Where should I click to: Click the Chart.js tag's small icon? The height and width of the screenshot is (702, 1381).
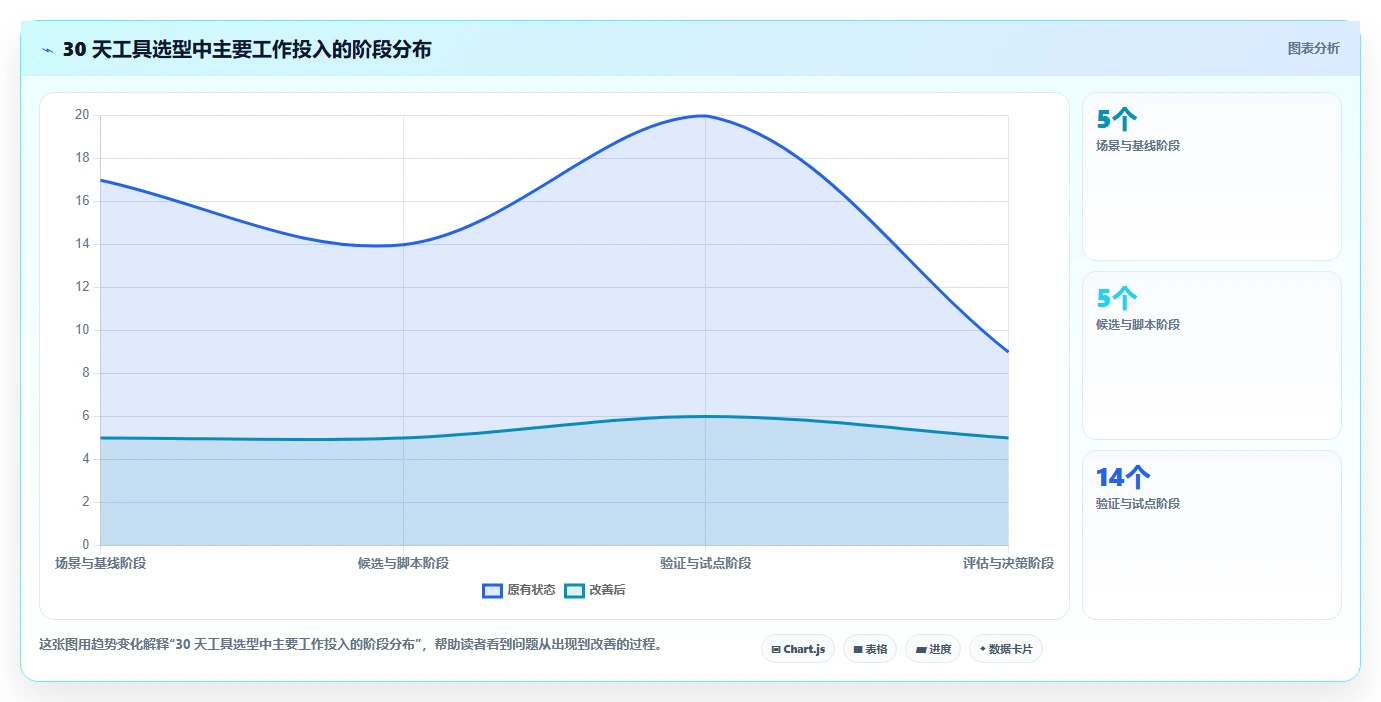coord(776,649)
